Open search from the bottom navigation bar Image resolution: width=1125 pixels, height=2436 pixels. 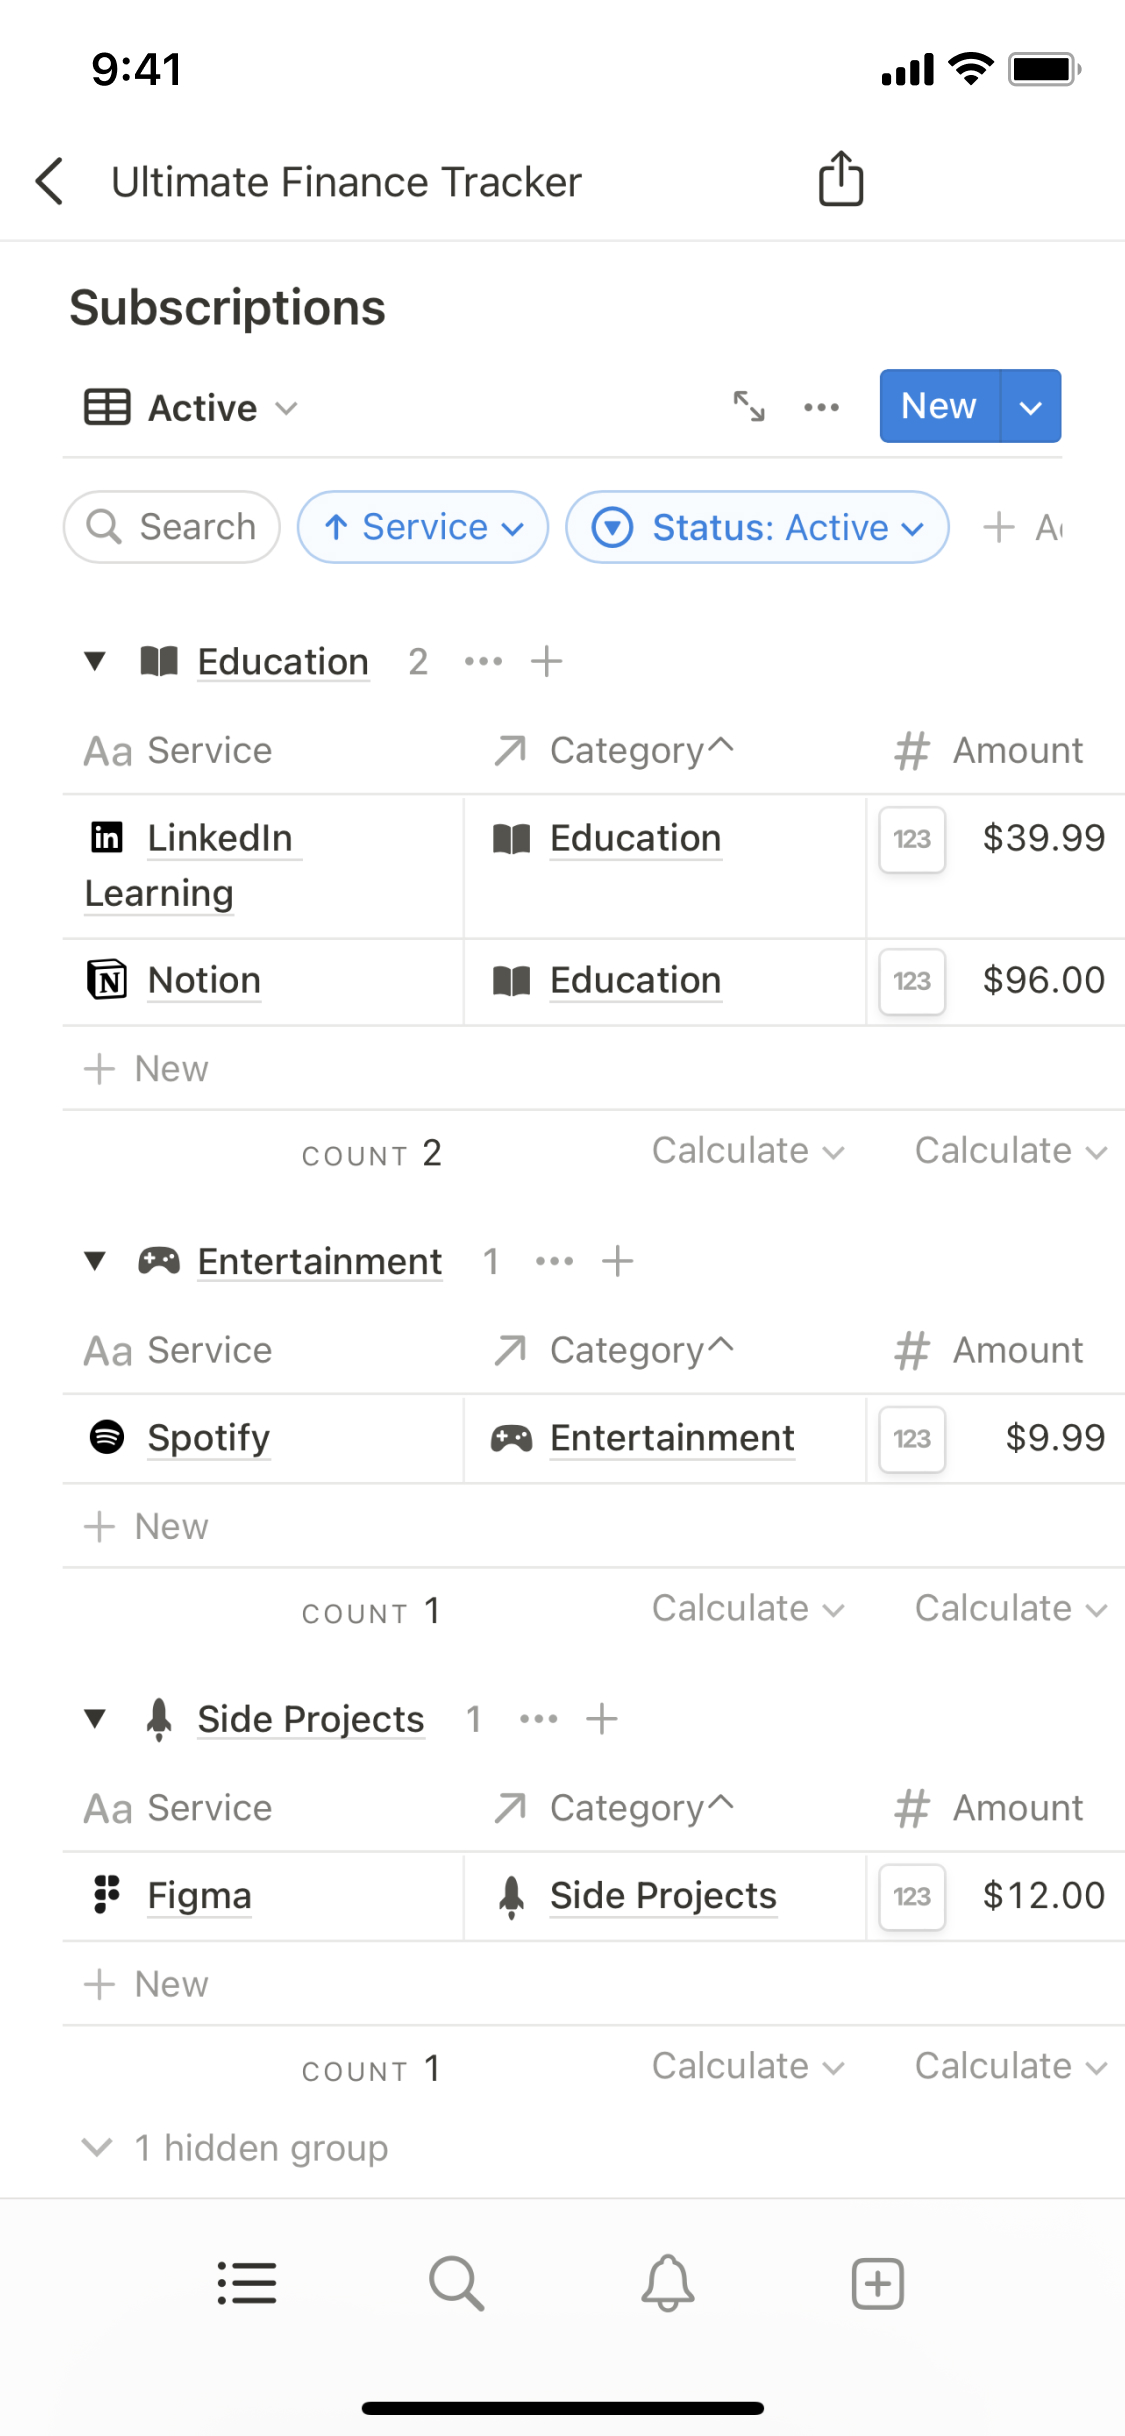click(x=456, y=2283)
